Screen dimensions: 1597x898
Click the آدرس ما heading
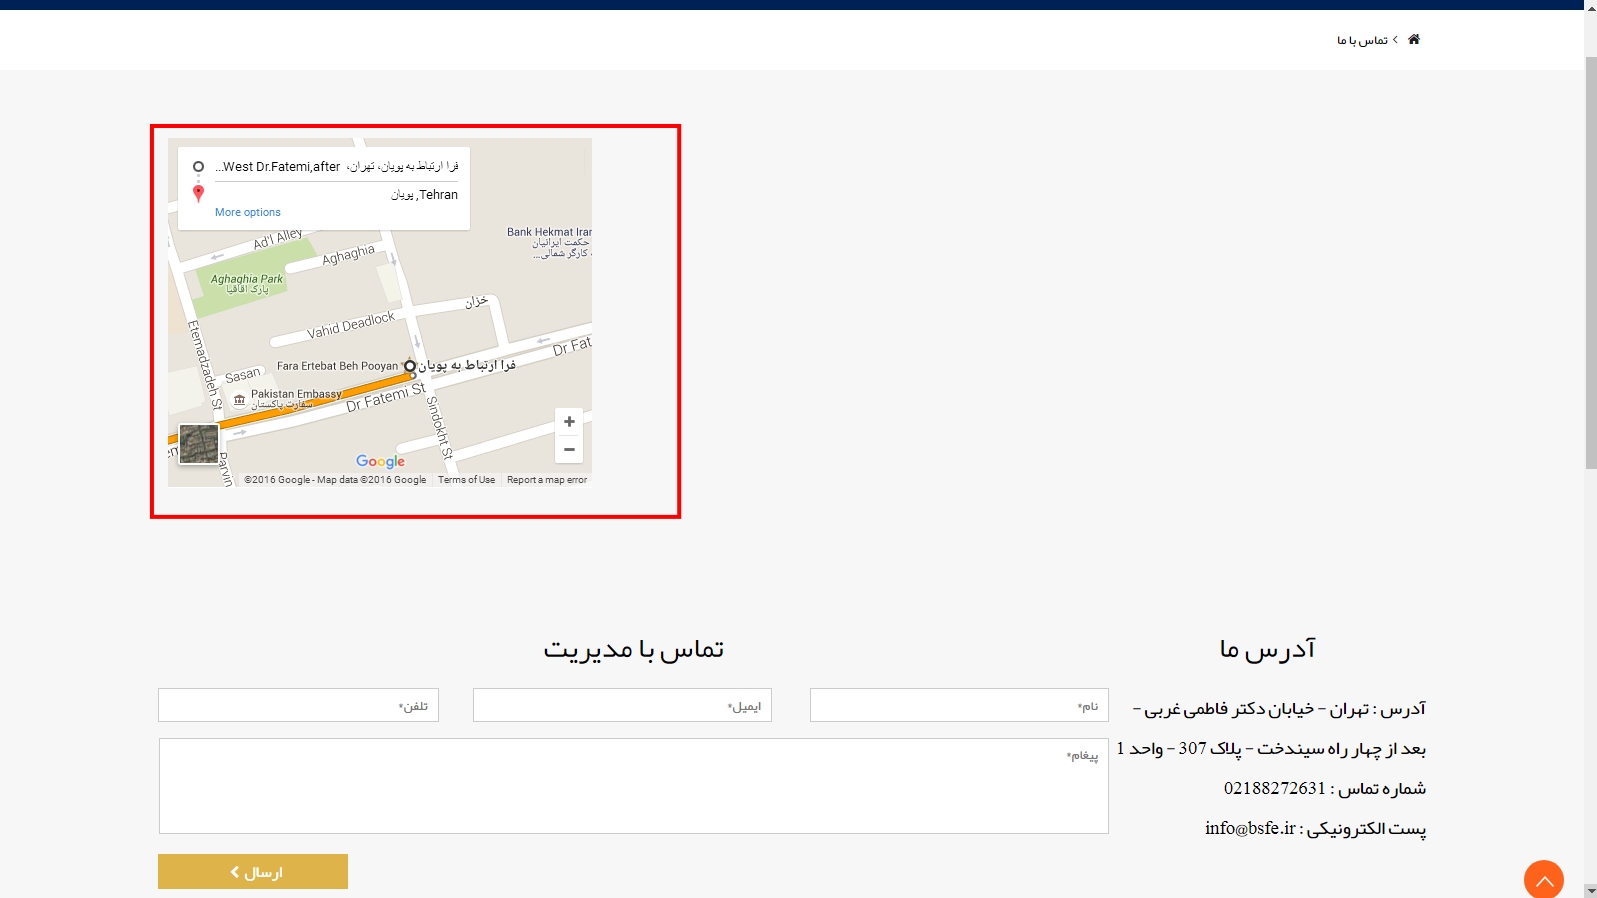(x=1267, y=649)
